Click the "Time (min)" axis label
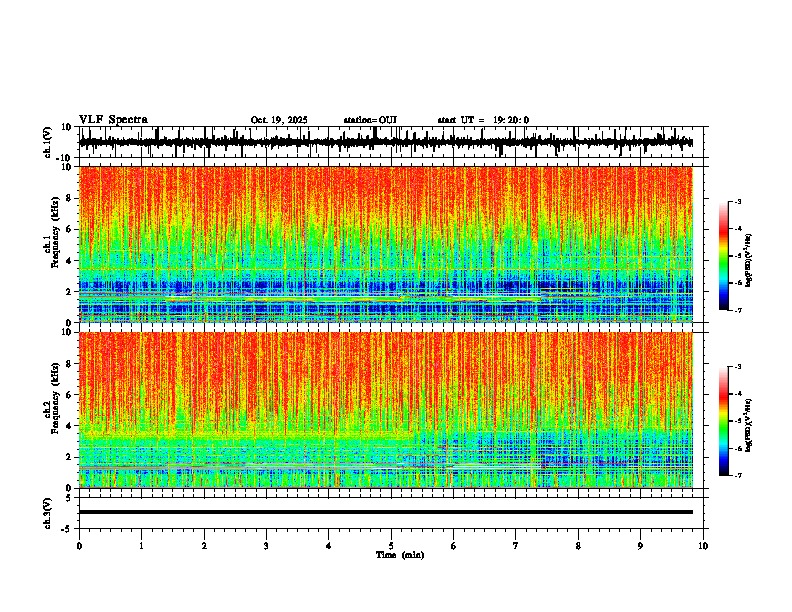This screenshot has height=612, width=792. [400, 555]
